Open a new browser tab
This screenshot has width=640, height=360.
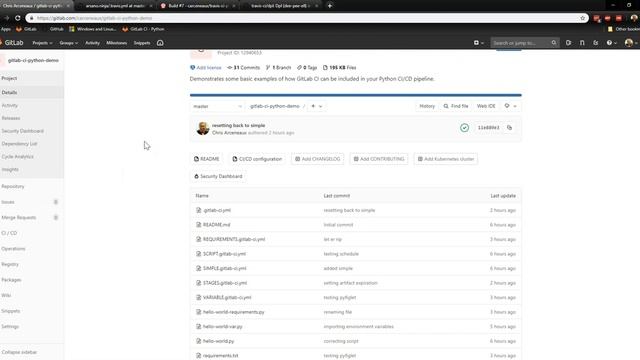tap(330, 6)
